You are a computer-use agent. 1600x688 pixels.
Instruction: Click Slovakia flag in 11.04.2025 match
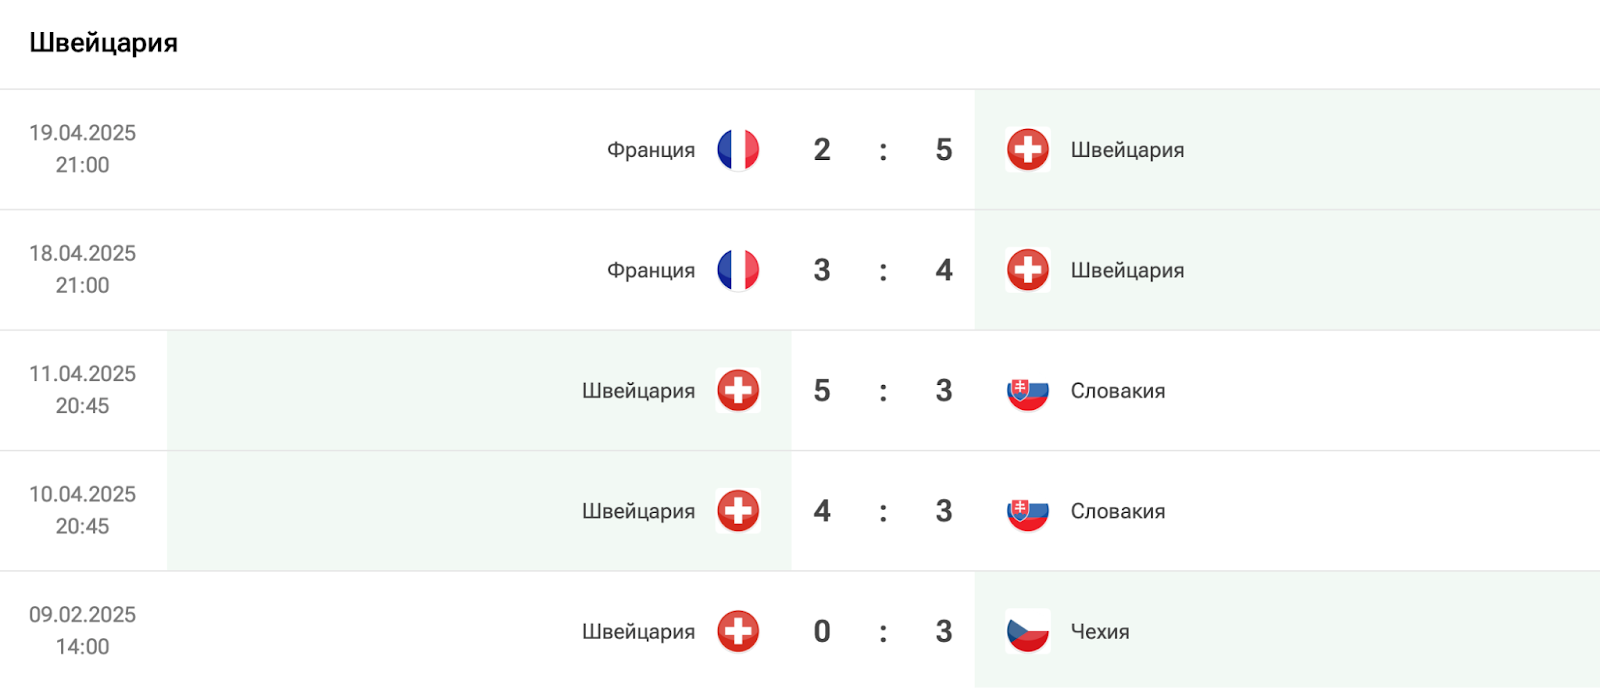(x=1027, y=391)
